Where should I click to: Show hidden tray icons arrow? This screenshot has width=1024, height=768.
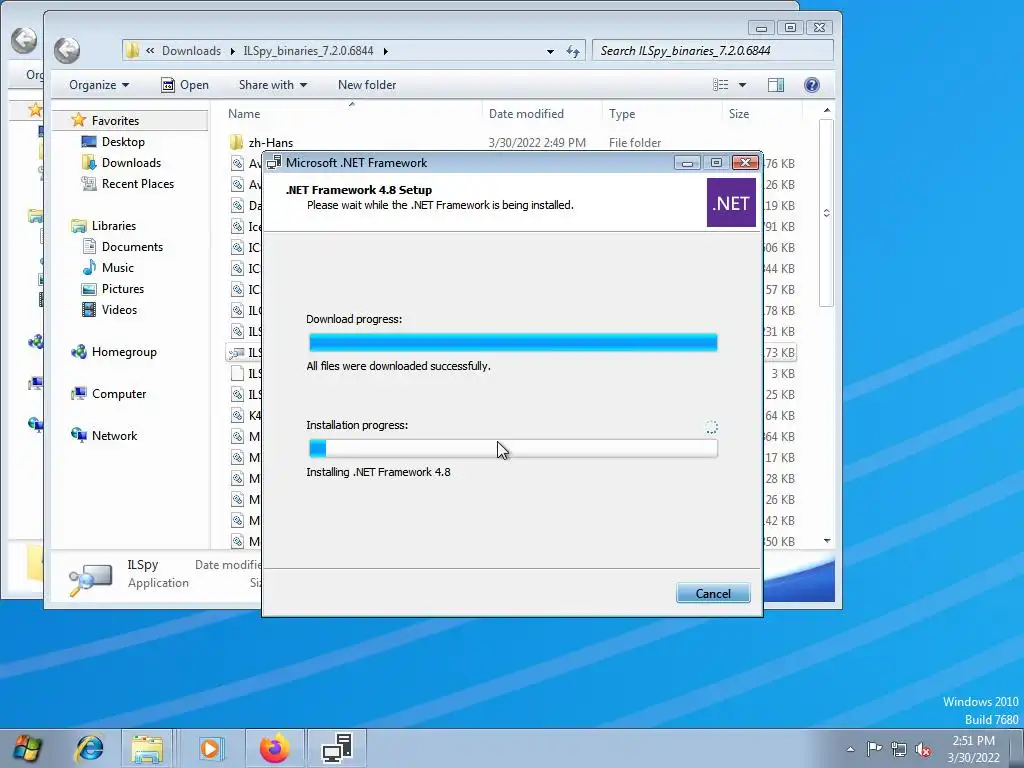tap(850, 749)
